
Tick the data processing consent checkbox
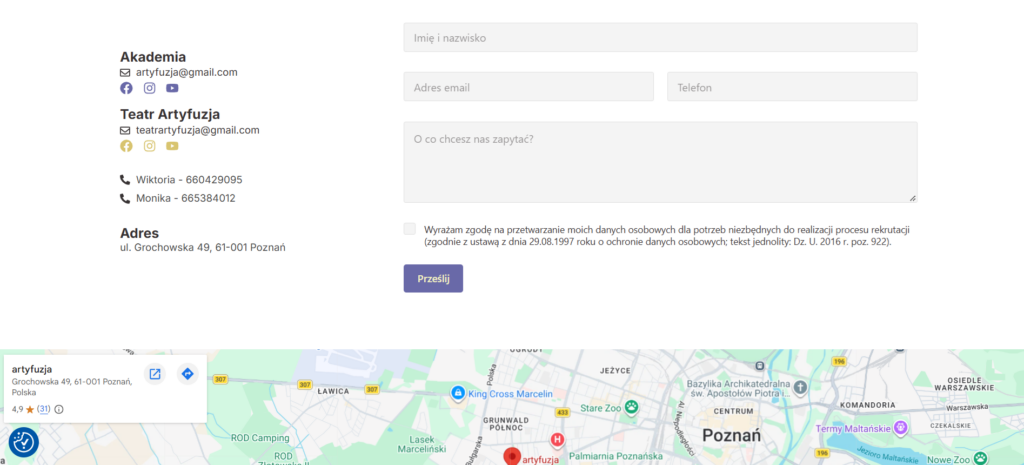tap(409, 229)
